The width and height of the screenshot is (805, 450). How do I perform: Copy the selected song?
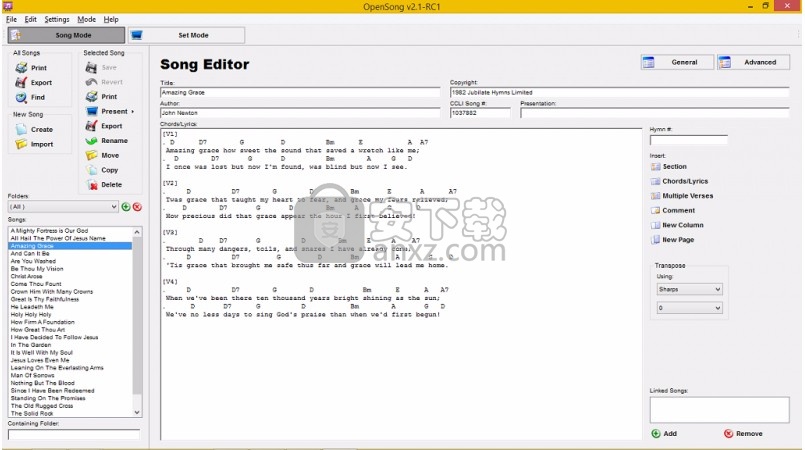click(x=102, y=170)
